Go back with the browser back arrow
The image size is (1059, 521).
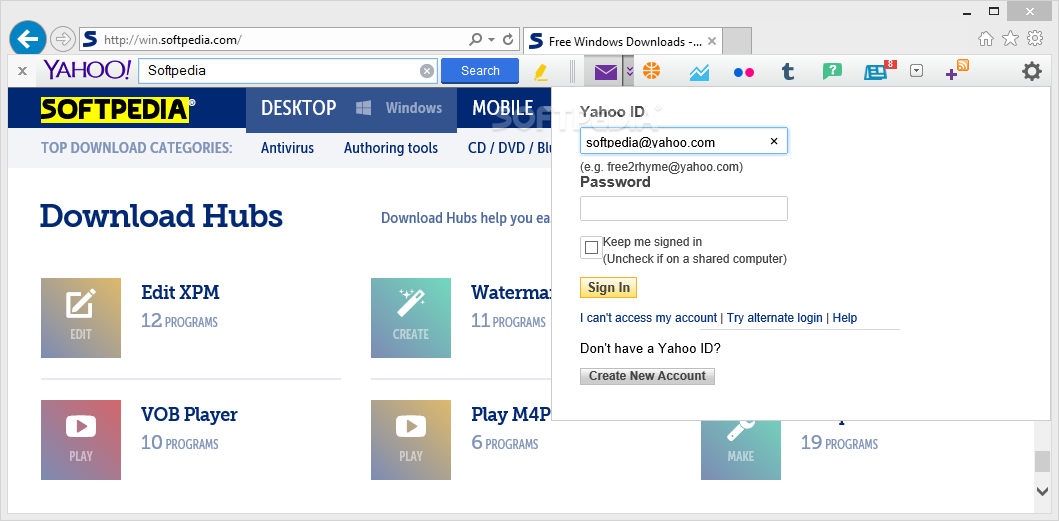(x=28, y=39)
